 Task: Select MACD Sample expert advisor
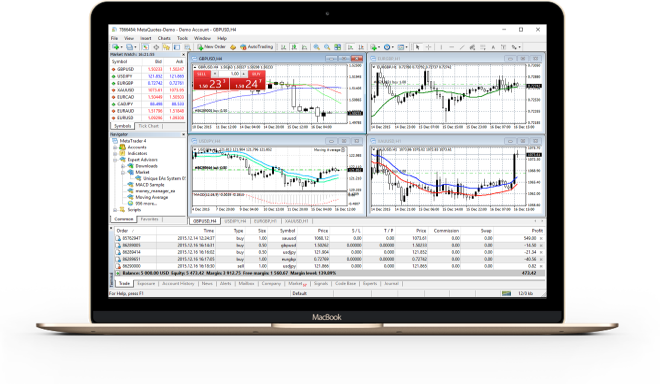149,185
